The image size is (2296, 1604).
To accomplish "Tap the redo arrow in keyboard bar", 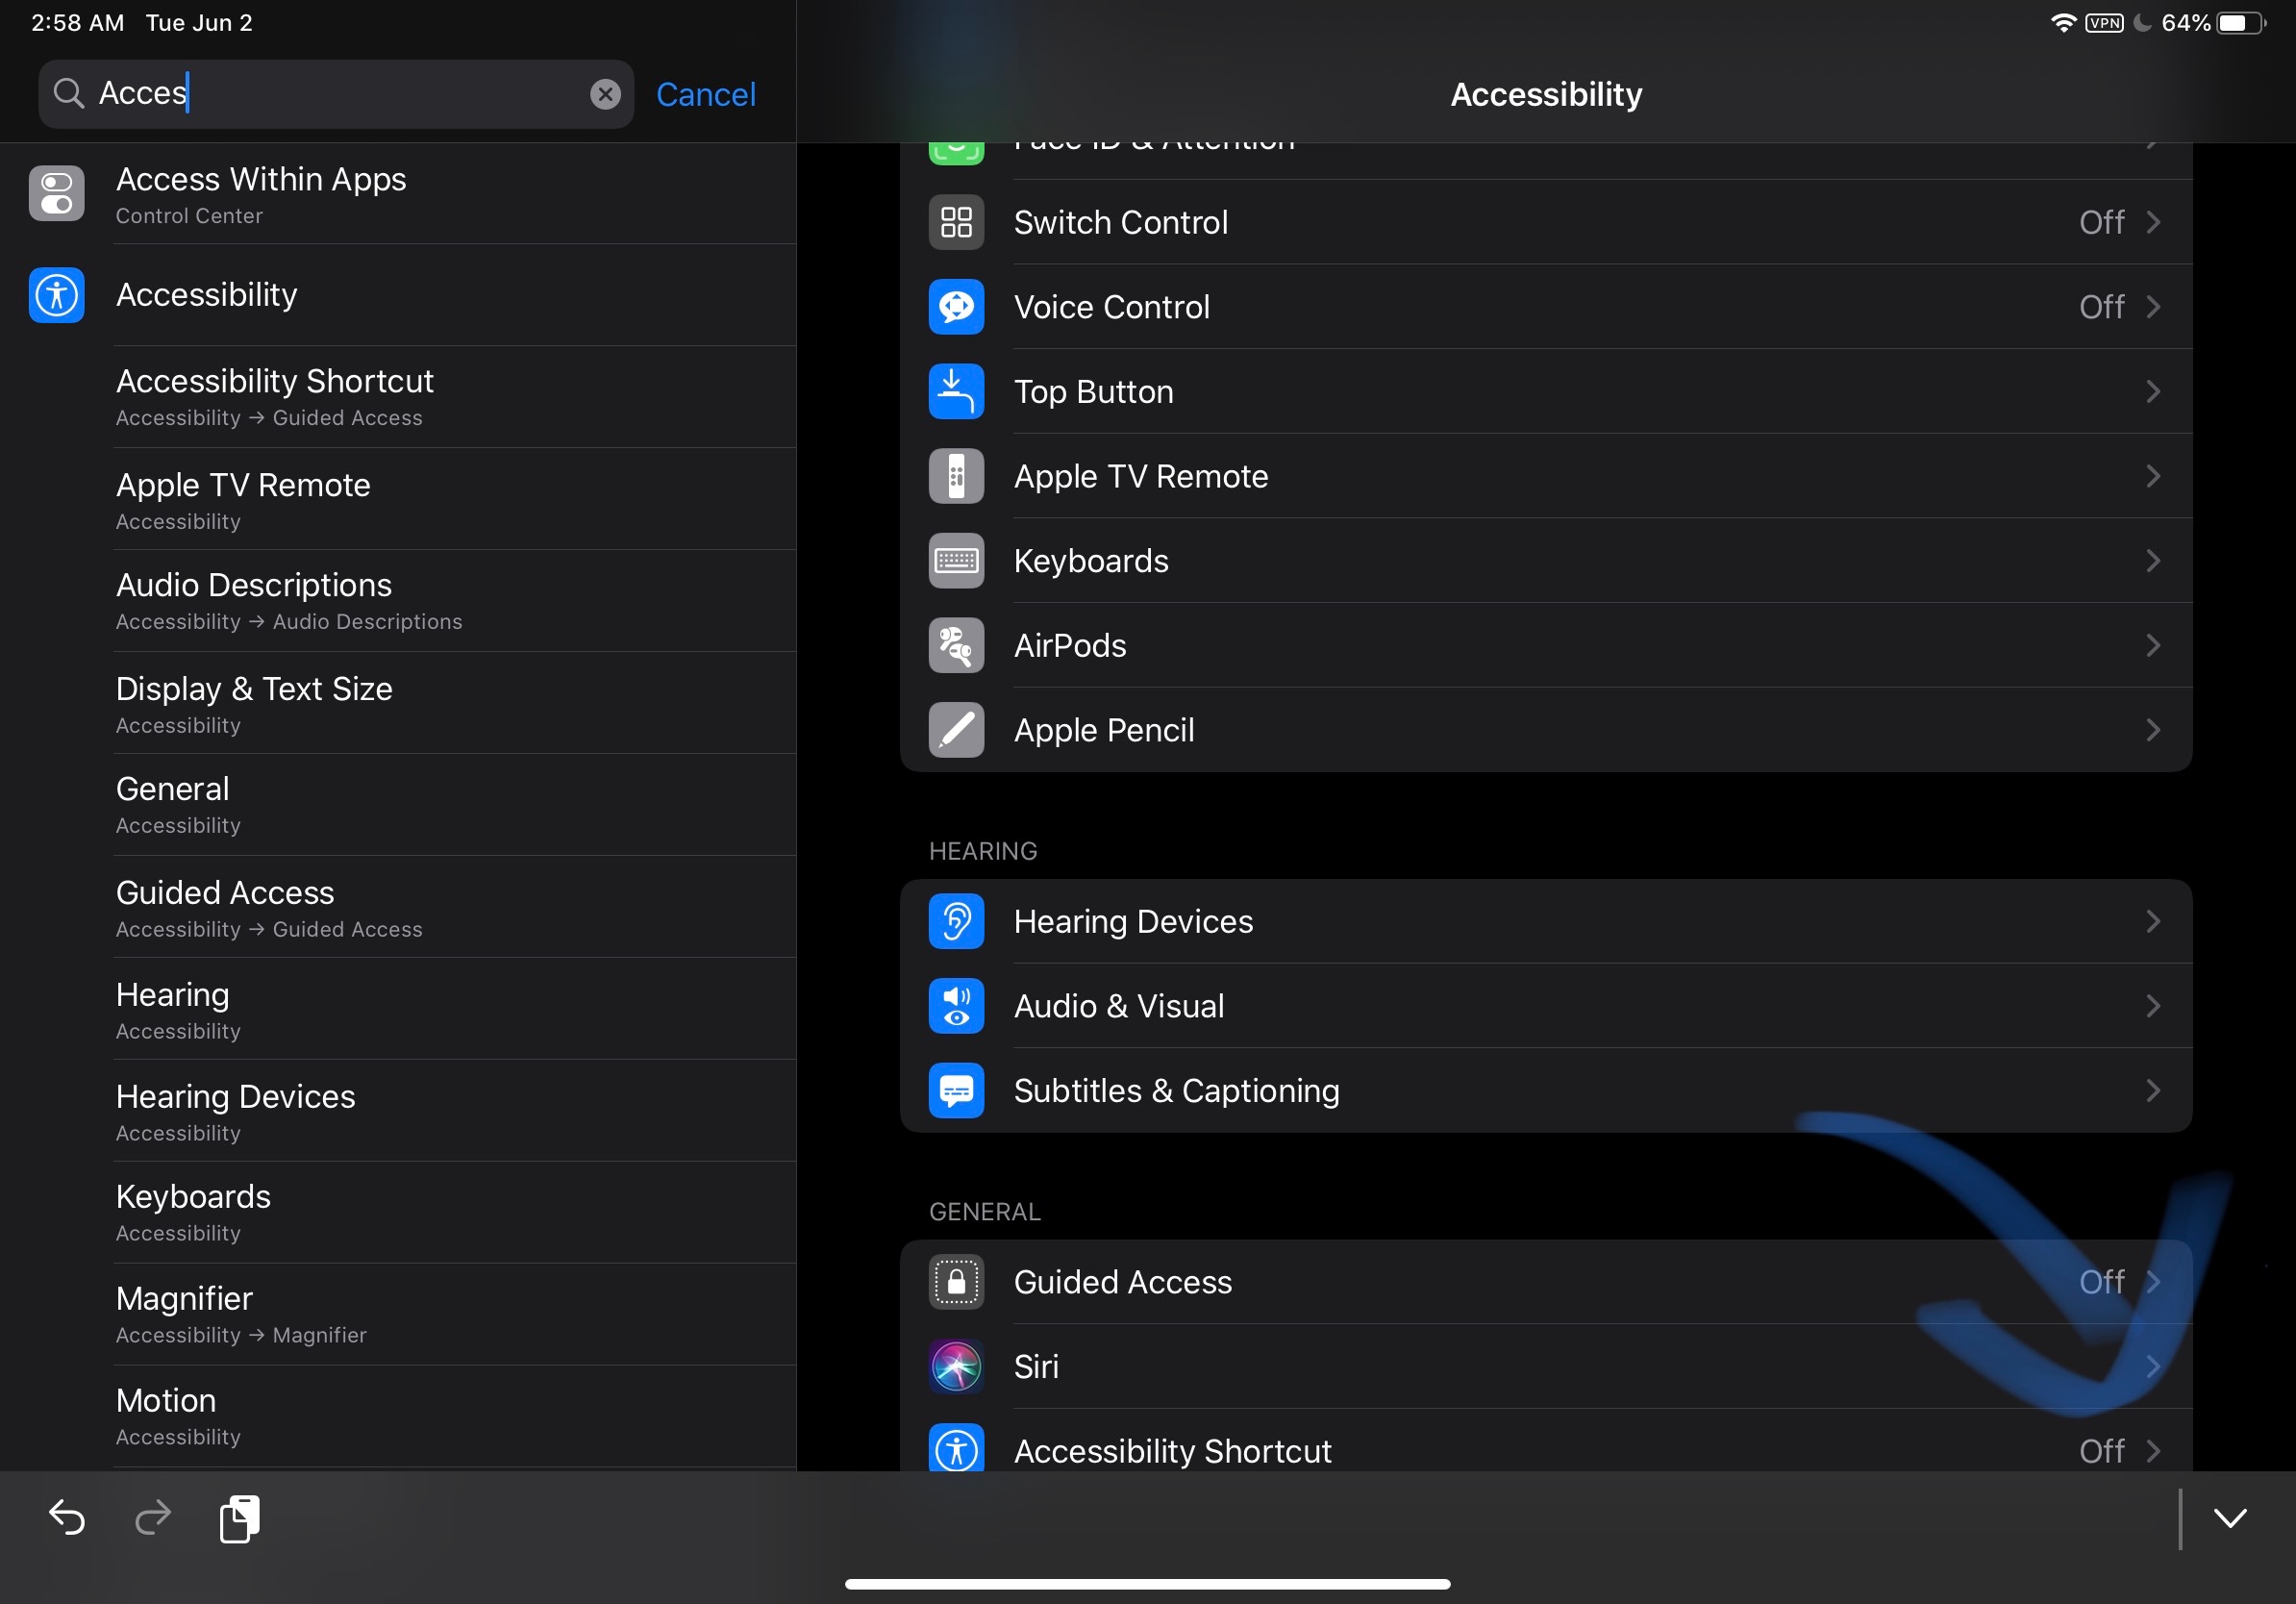I will [x=152, y=1517].
